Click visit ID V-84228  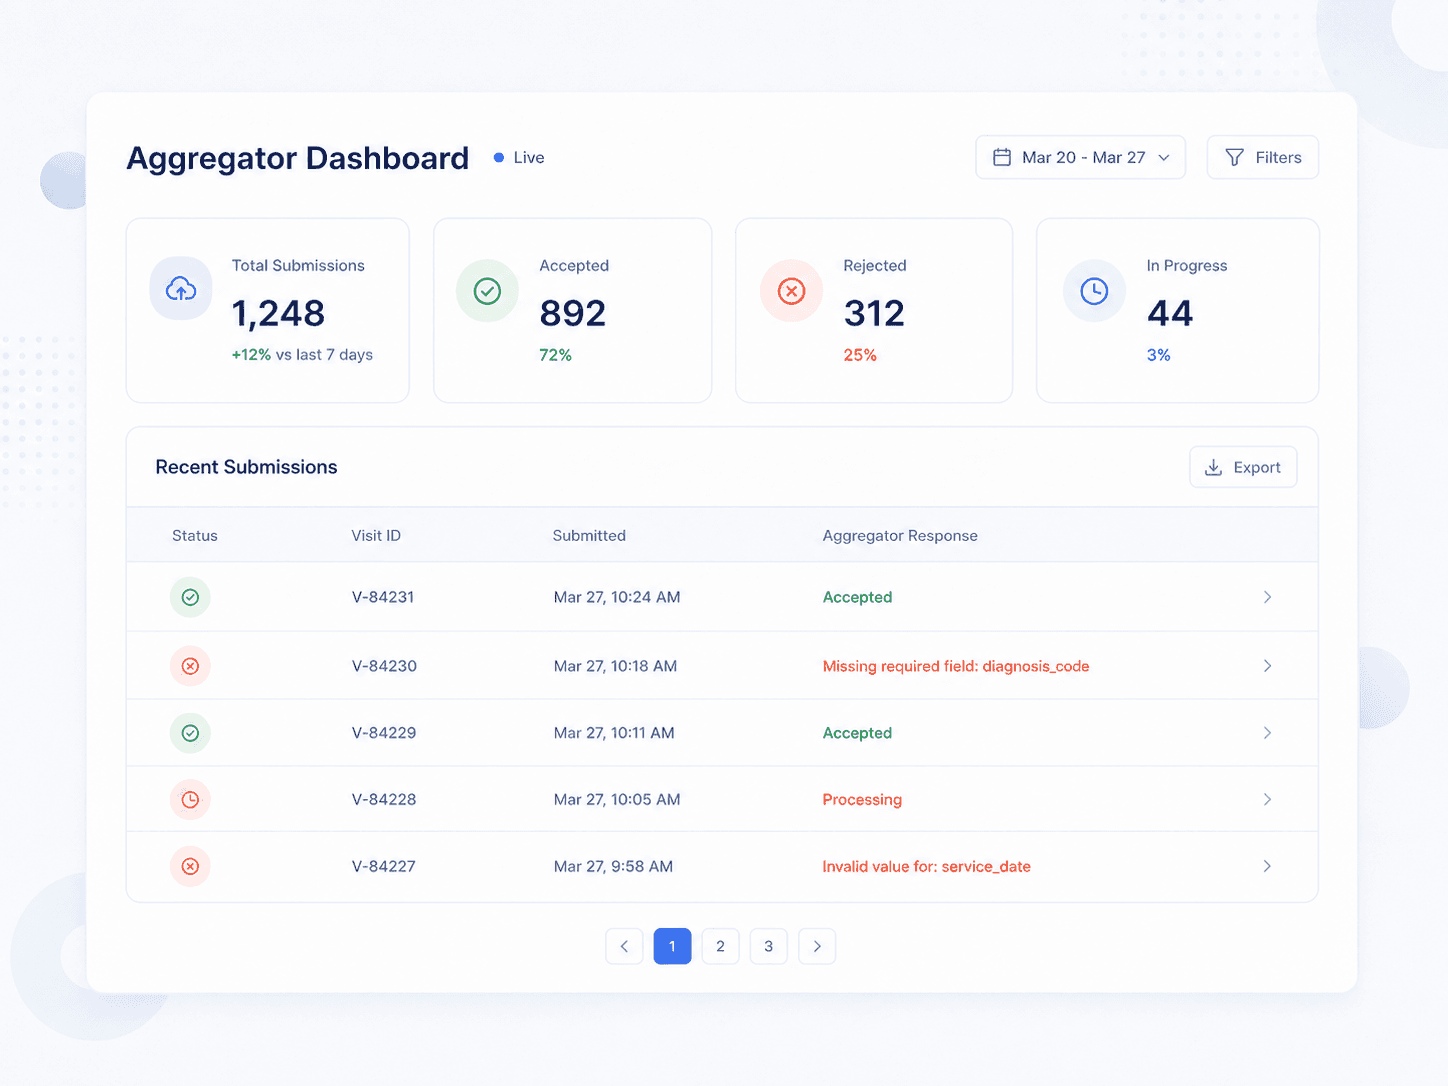click(384, 799)
